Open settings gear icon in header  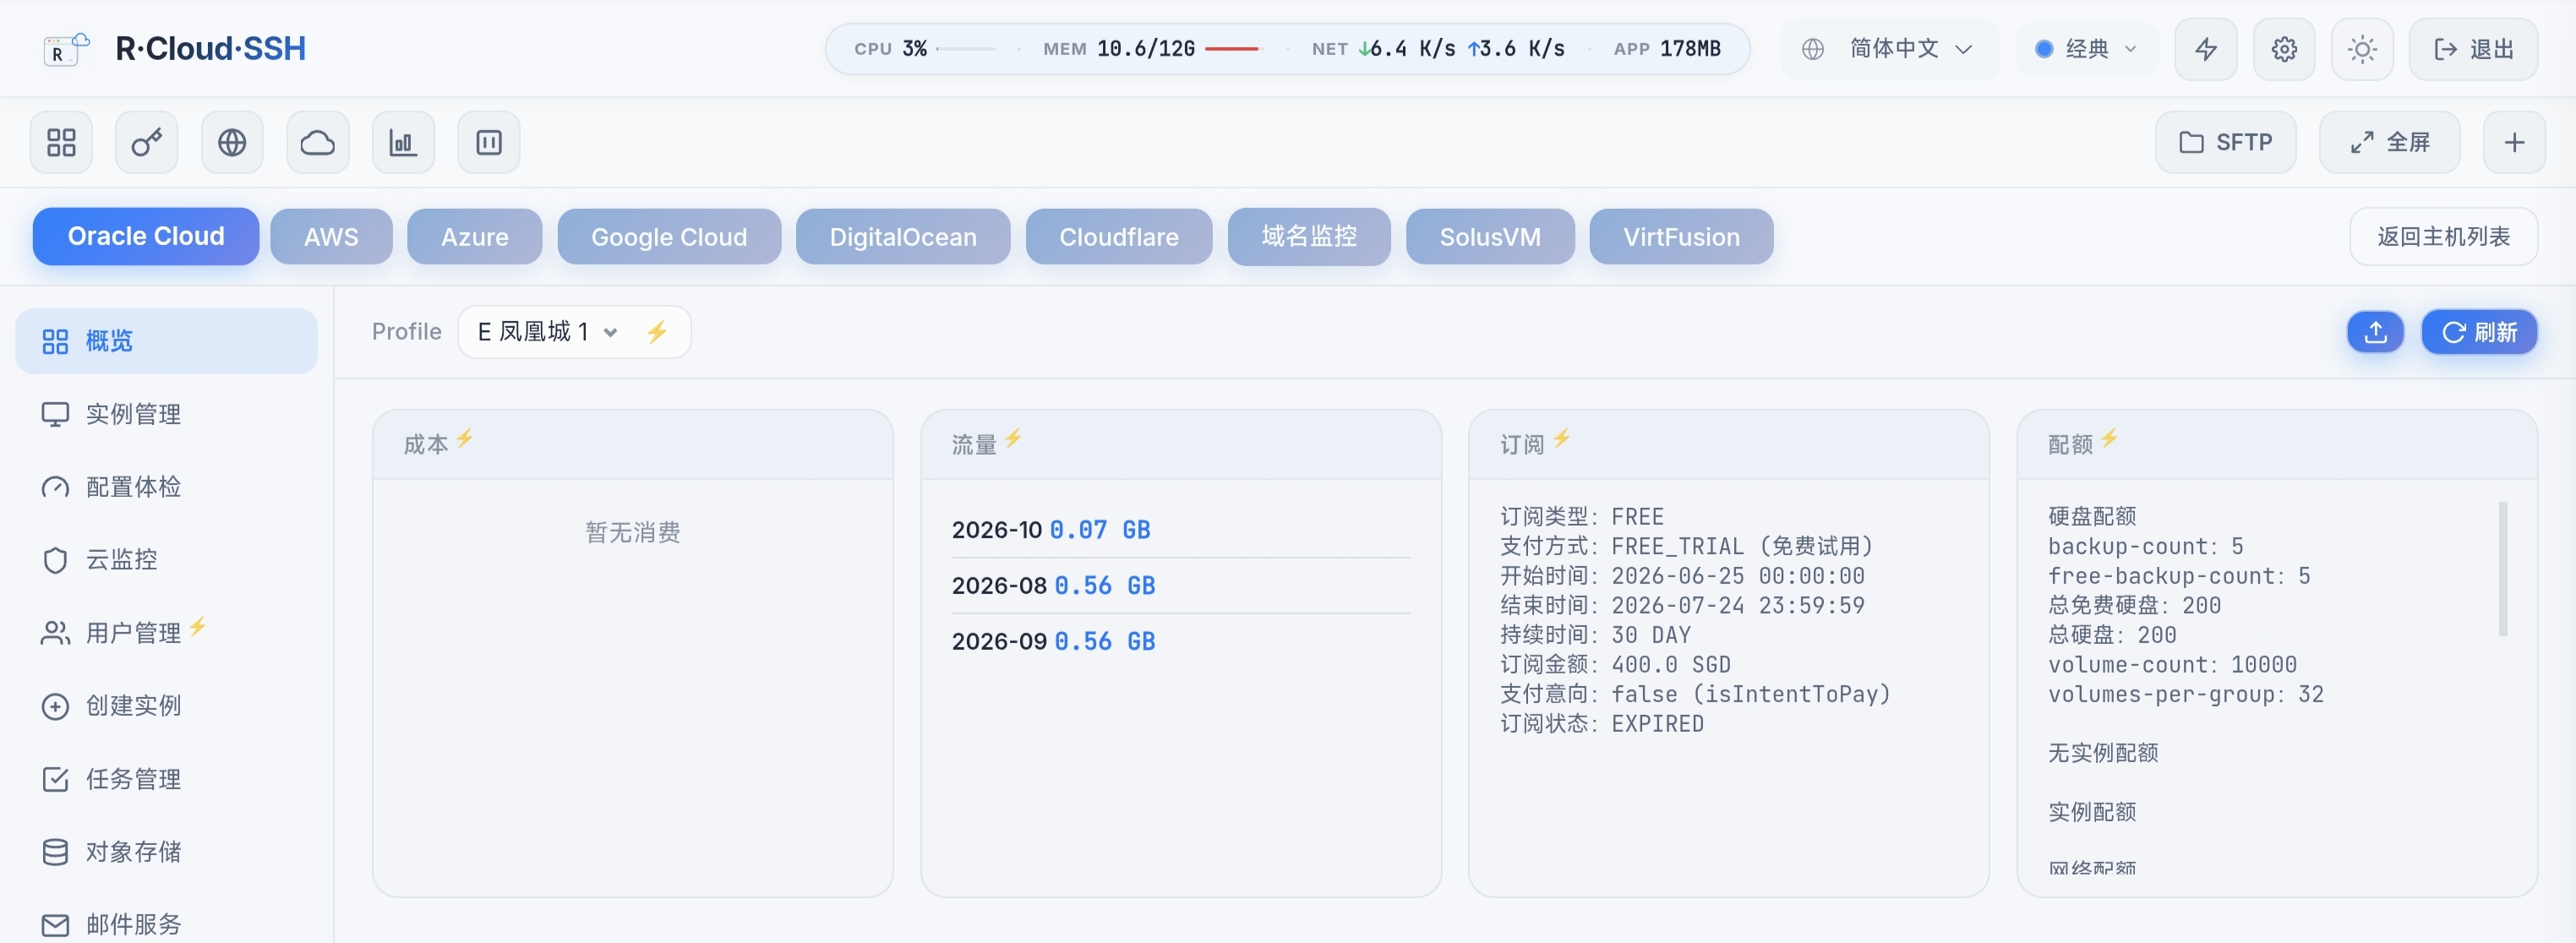(2284, 49)
